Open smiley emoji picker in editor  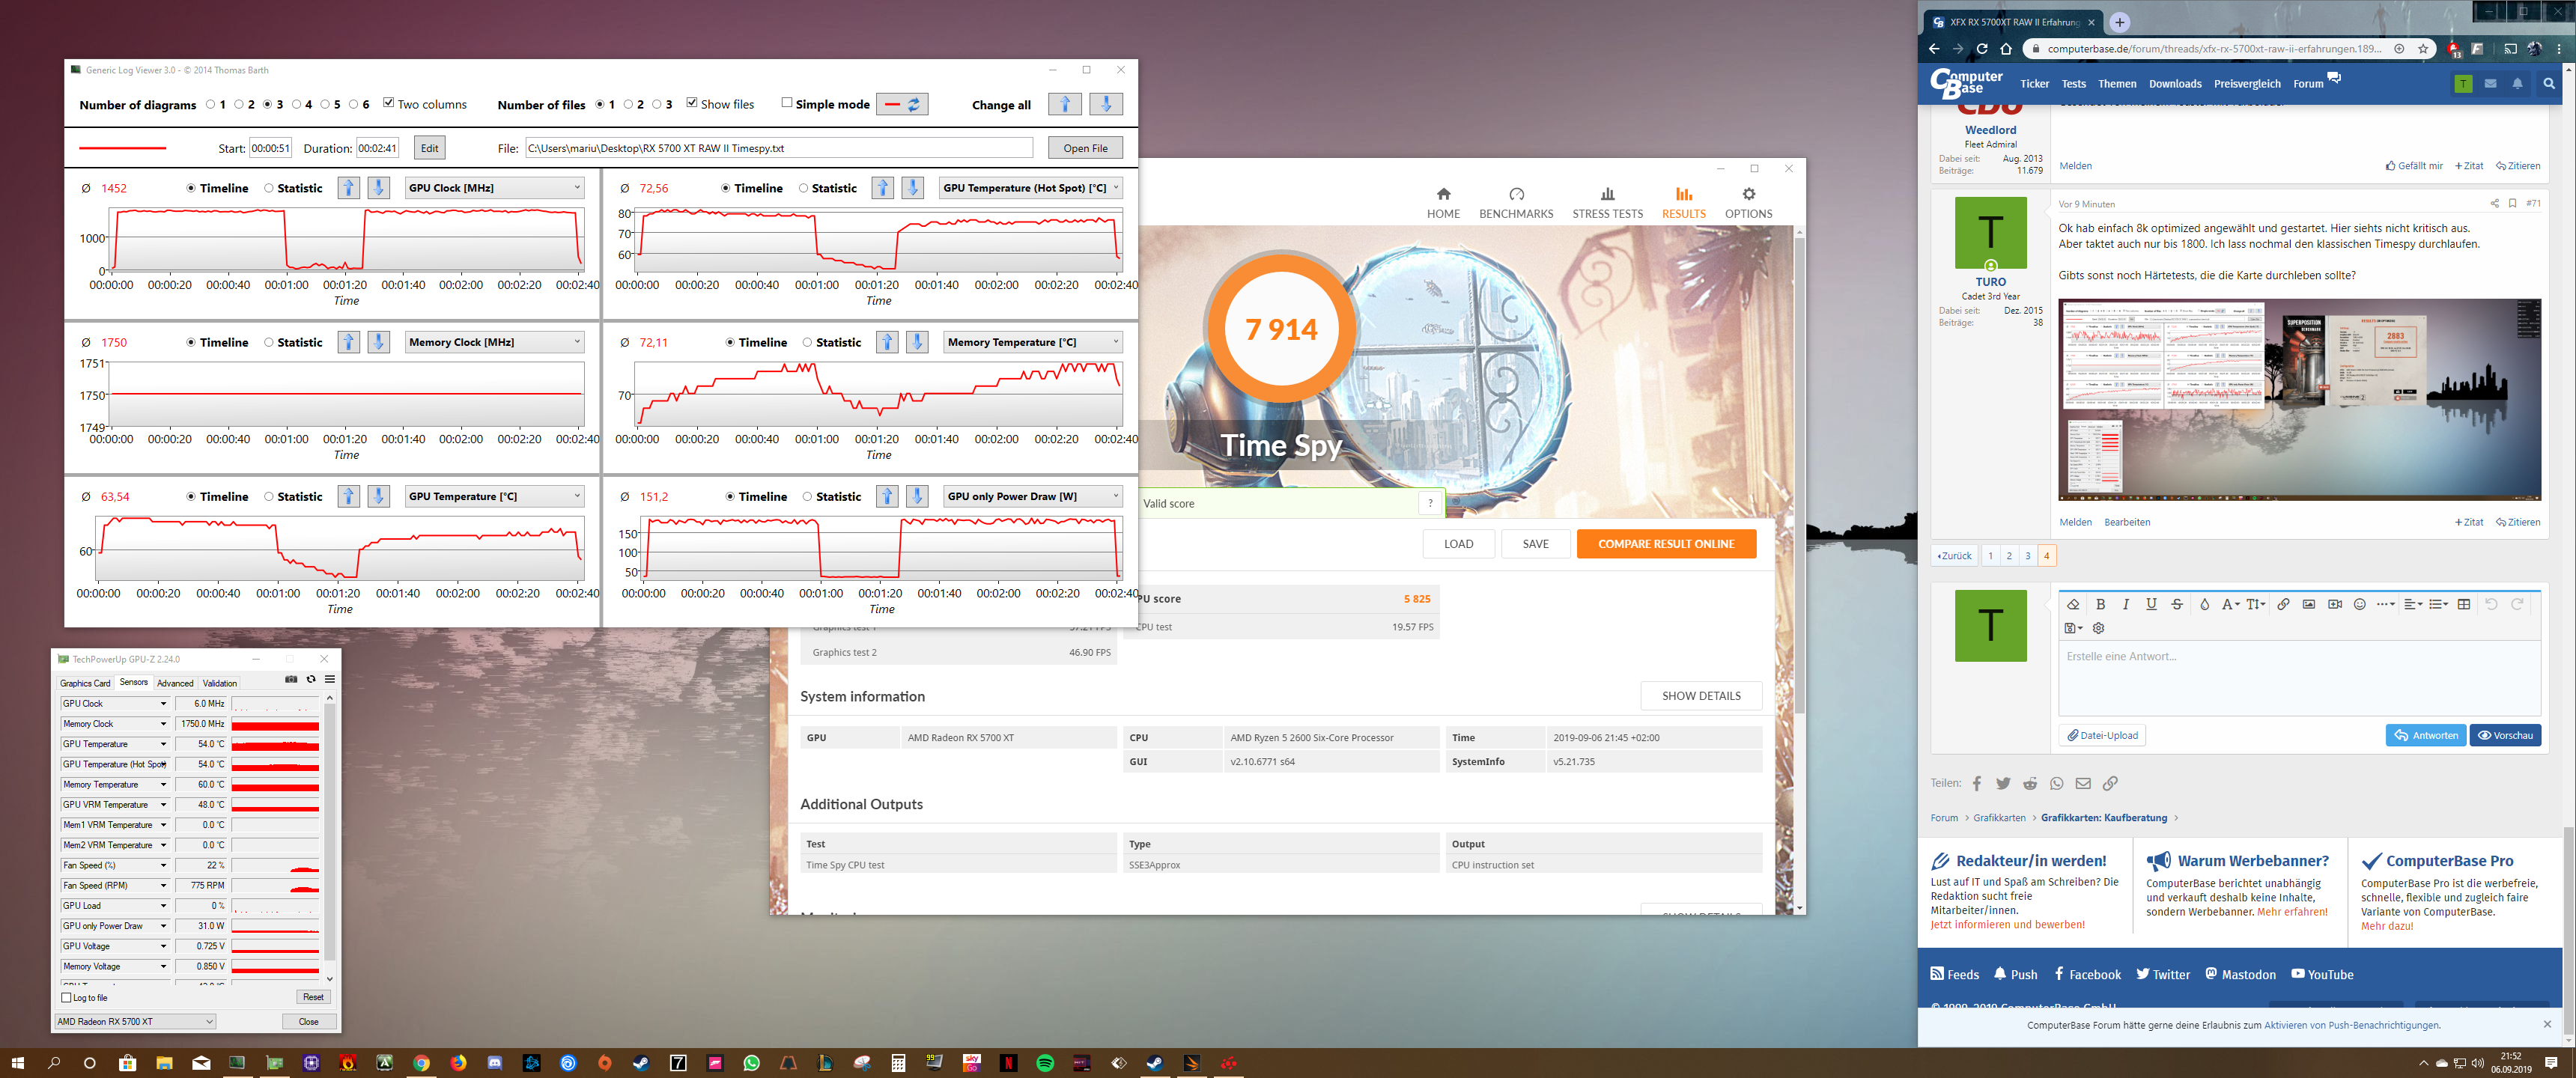tap(2359, 604)
